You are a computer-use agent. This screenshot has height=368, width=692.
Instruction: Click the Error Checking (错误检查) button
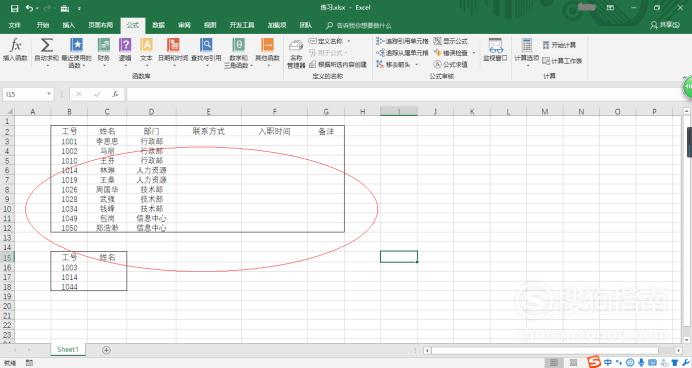[x=451, y=53]
